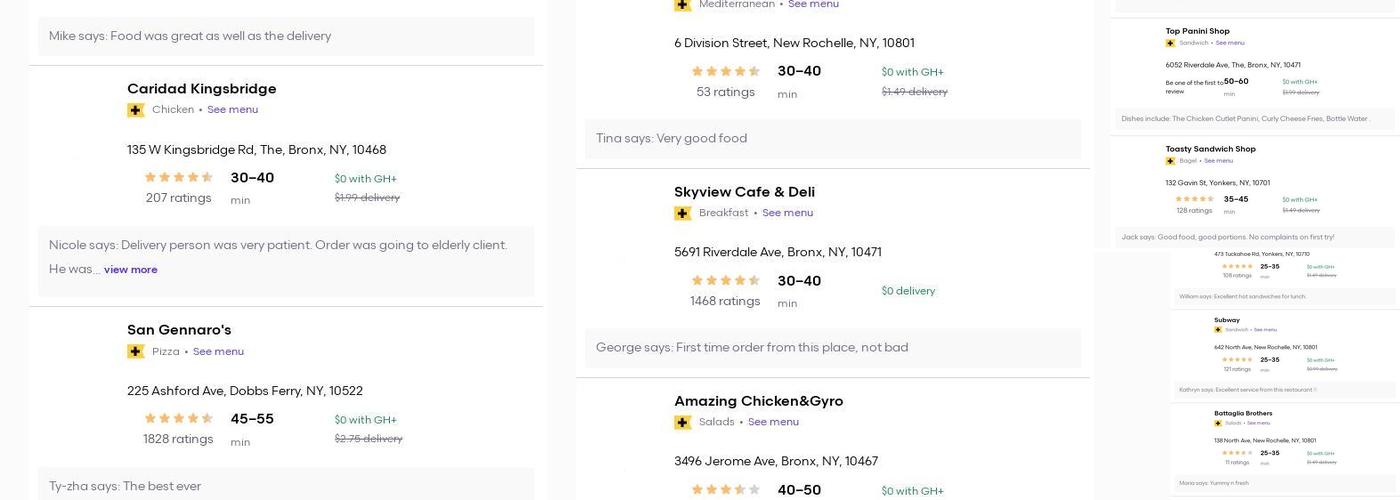Expand Nicole's review with view more

click(x=130, y=270)
